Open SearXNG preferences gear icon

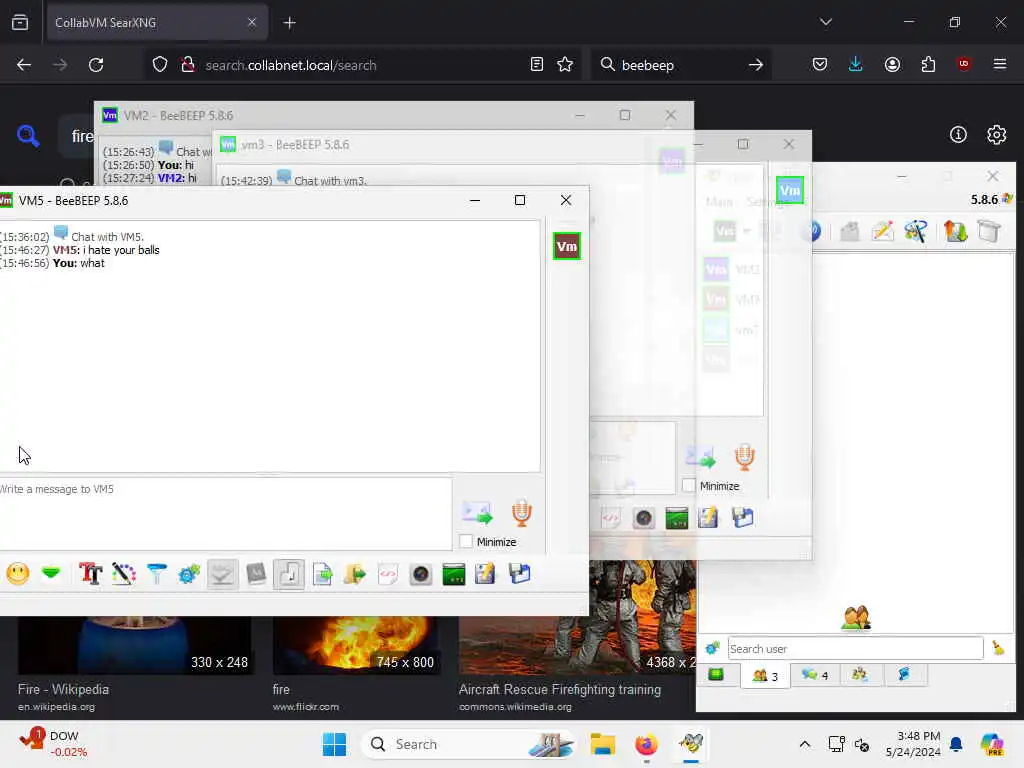(996, 135)
